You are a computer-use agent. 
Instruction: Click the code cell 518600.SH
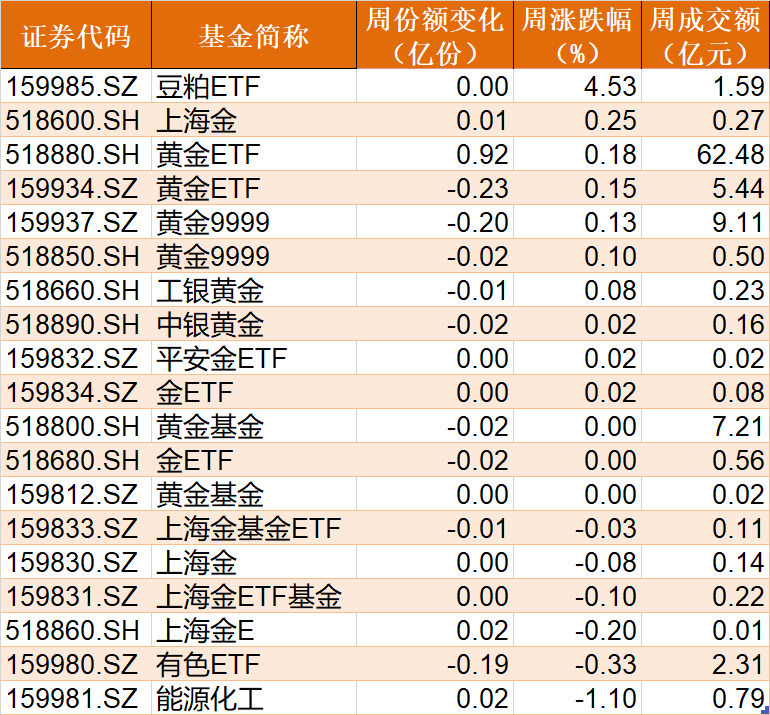[73, 120]
